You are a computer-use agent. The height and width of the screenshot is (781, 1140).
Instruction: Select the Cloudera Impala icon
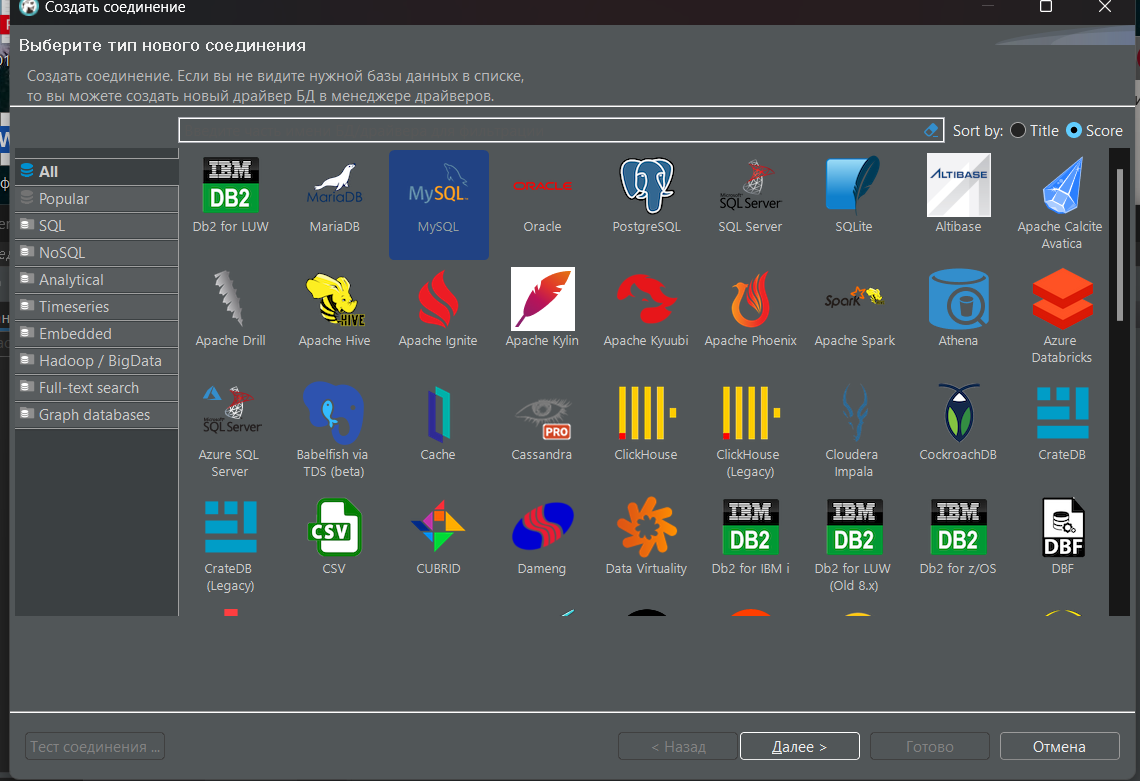854,413
